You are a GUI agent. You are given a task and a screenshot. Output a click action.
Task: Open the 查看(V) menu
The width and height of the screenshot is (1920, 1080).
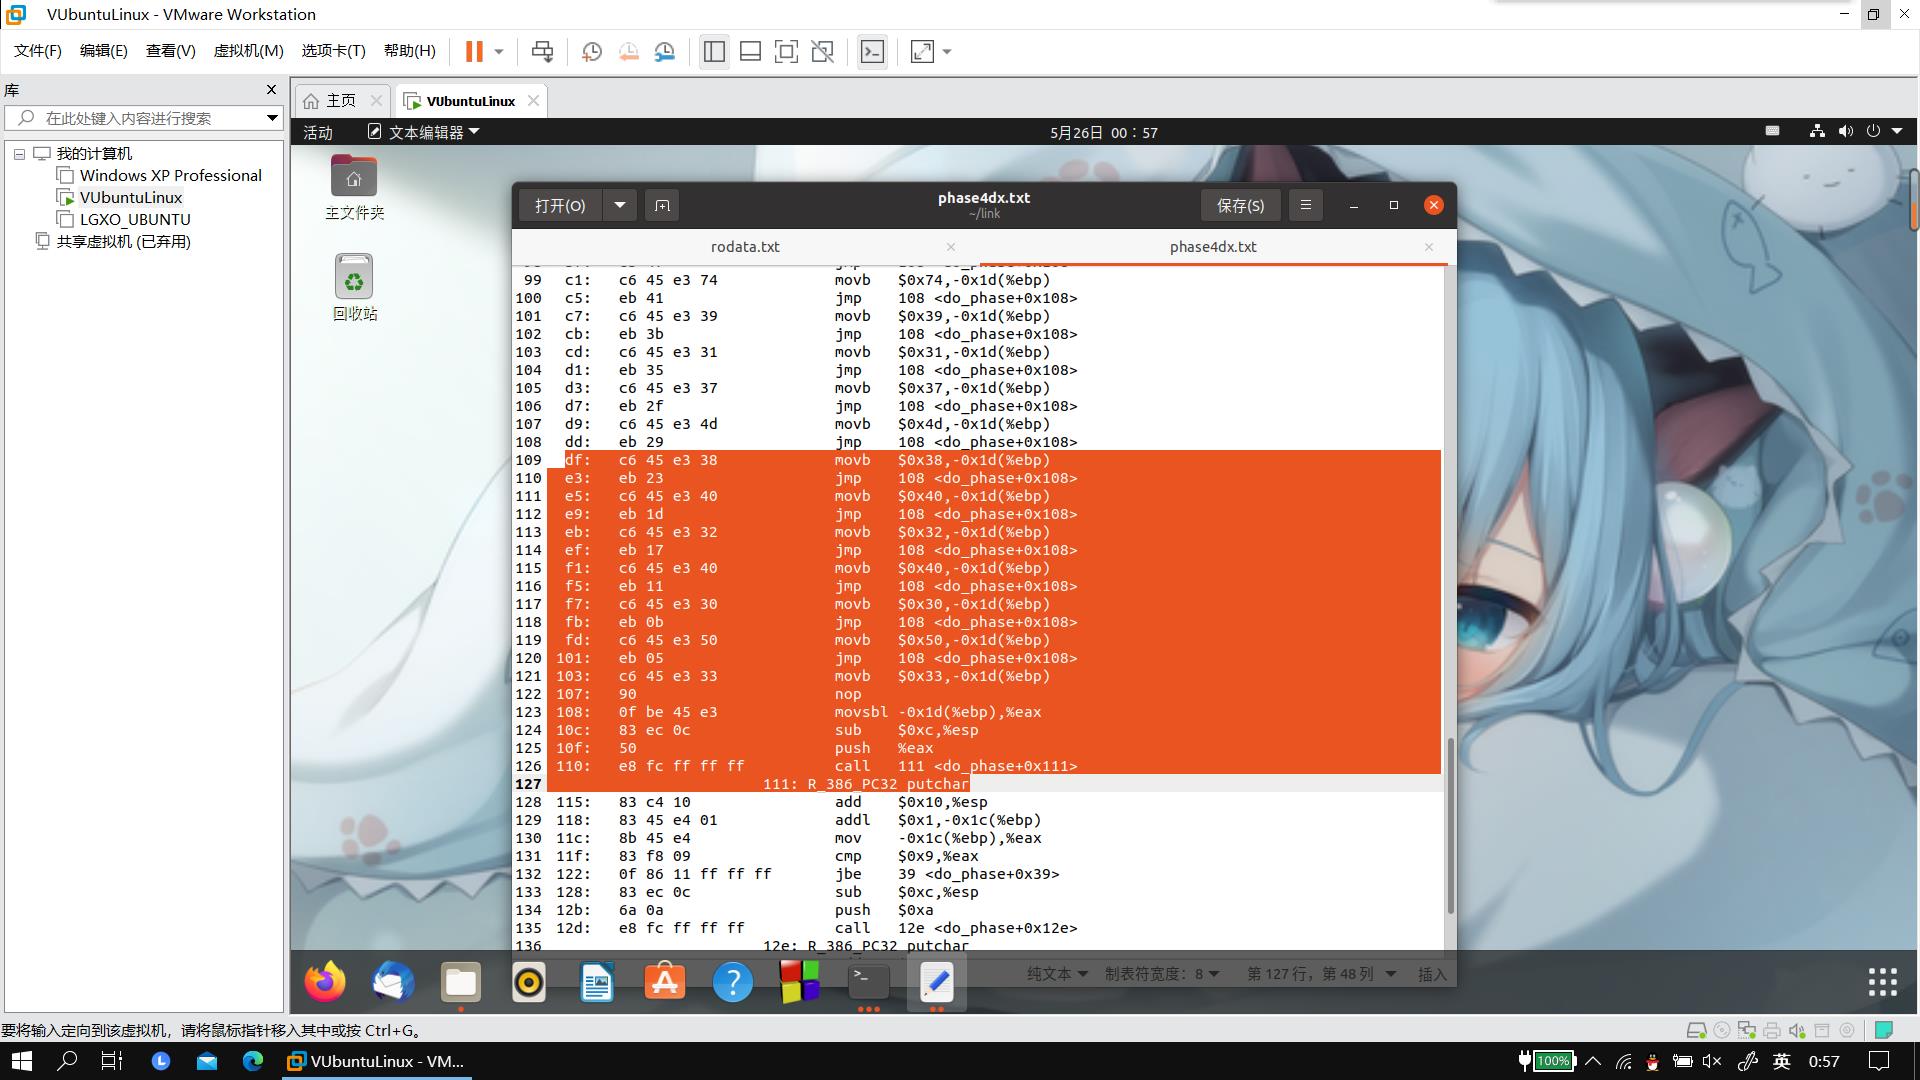tap(171, 51)
